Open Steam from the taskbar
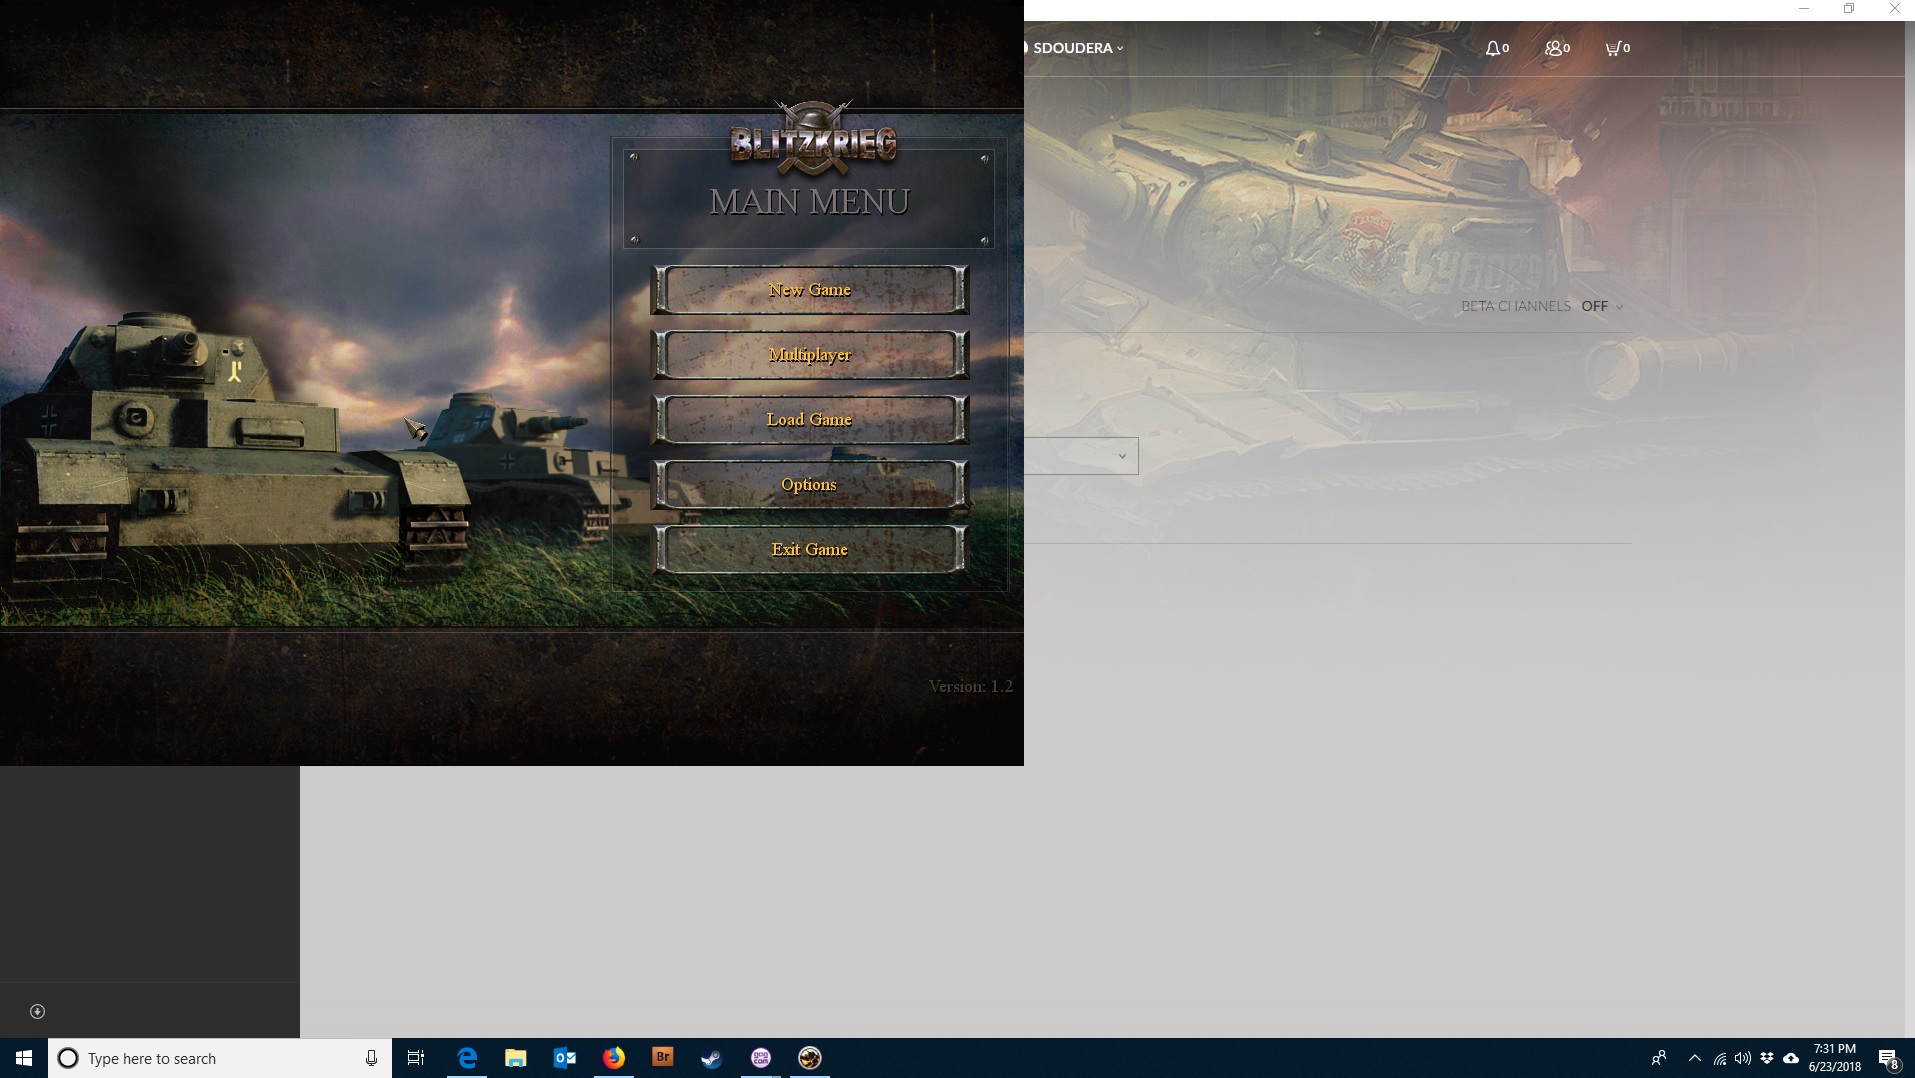Image resolution: width=1915 pixels, height=1078 pixels. point(712,1058)
